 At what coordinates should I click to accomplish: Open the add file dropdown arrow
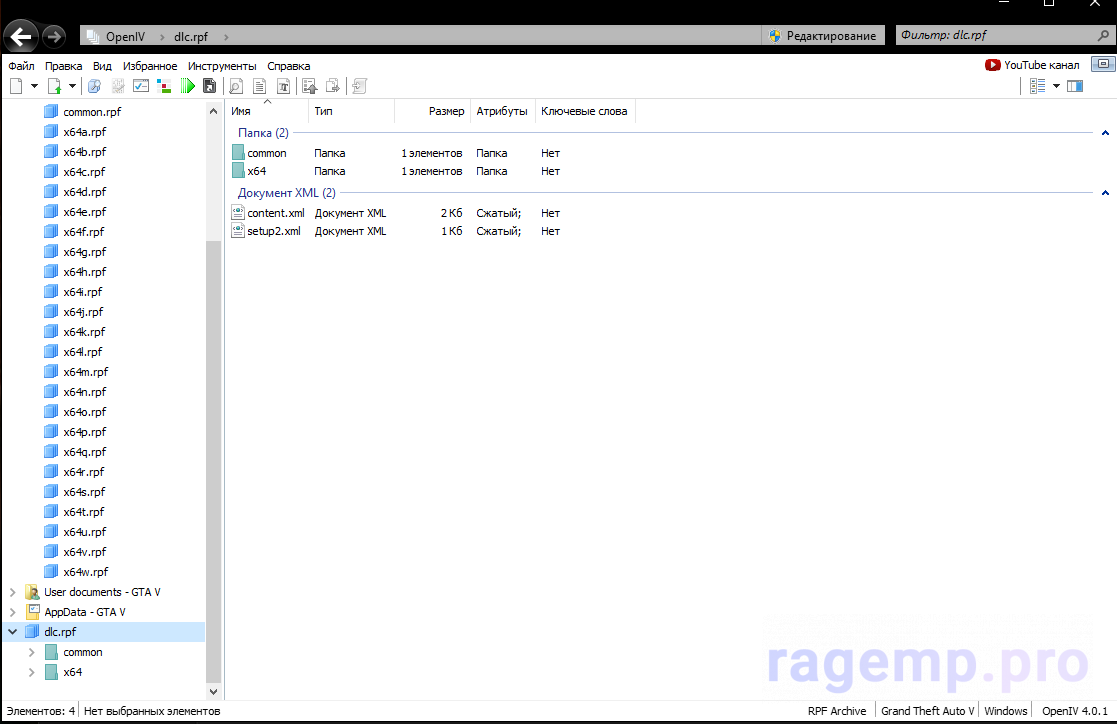point(72,86)
